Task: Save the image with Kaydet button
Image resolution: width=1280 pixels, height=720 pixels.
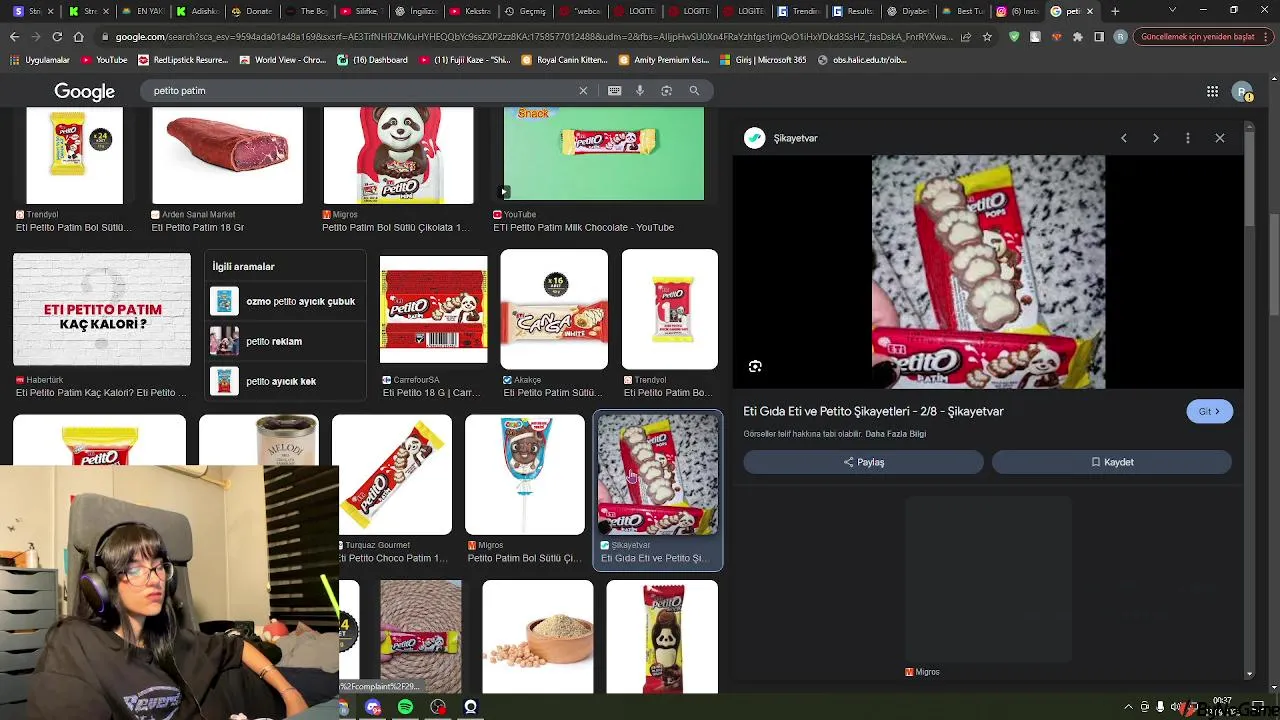Action: [1111, 462]
